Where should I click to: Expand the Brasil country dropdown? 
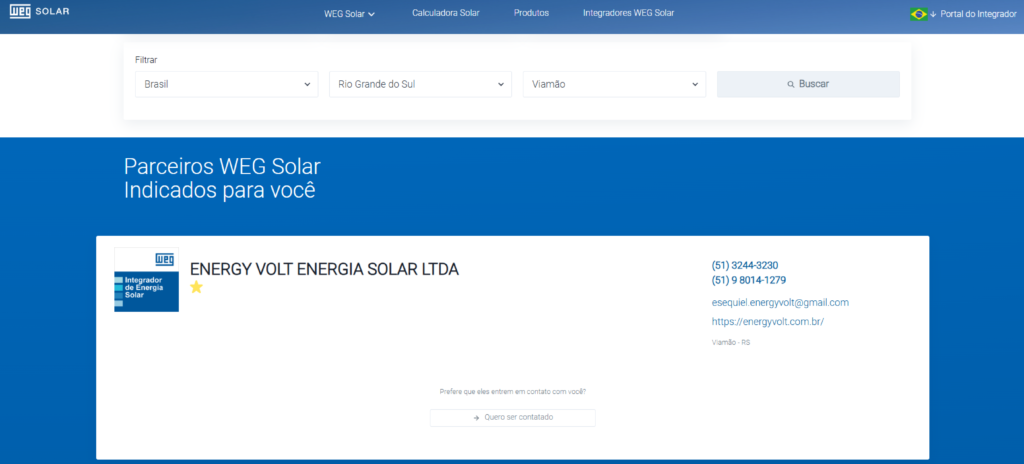pos(226,84)
